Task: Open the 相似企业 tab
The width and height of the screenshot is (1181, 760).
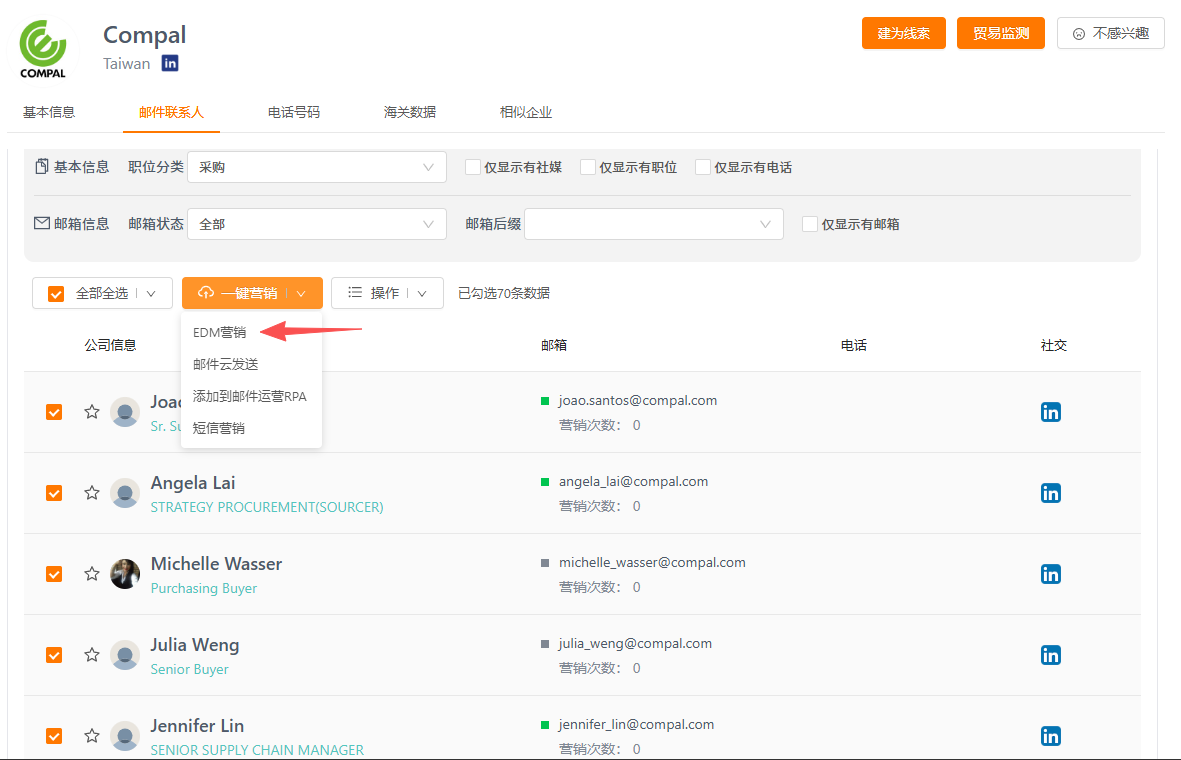Action: tap(526, 112)
